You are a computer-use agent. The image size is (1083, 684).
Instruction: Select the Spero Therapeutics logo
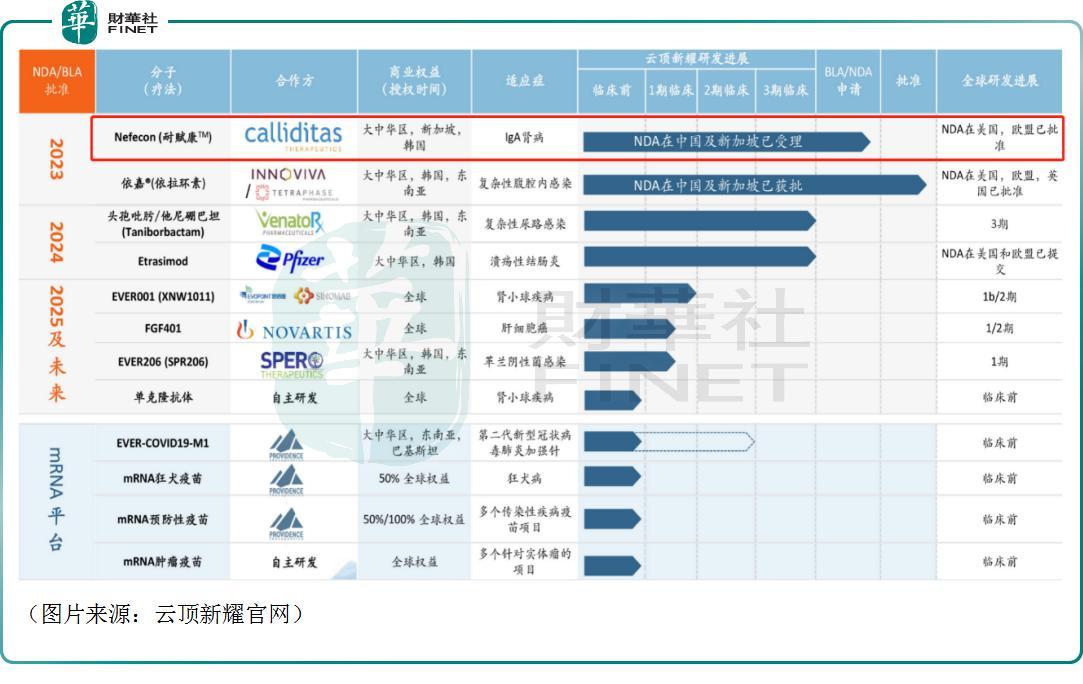click(x=291, y=361)
